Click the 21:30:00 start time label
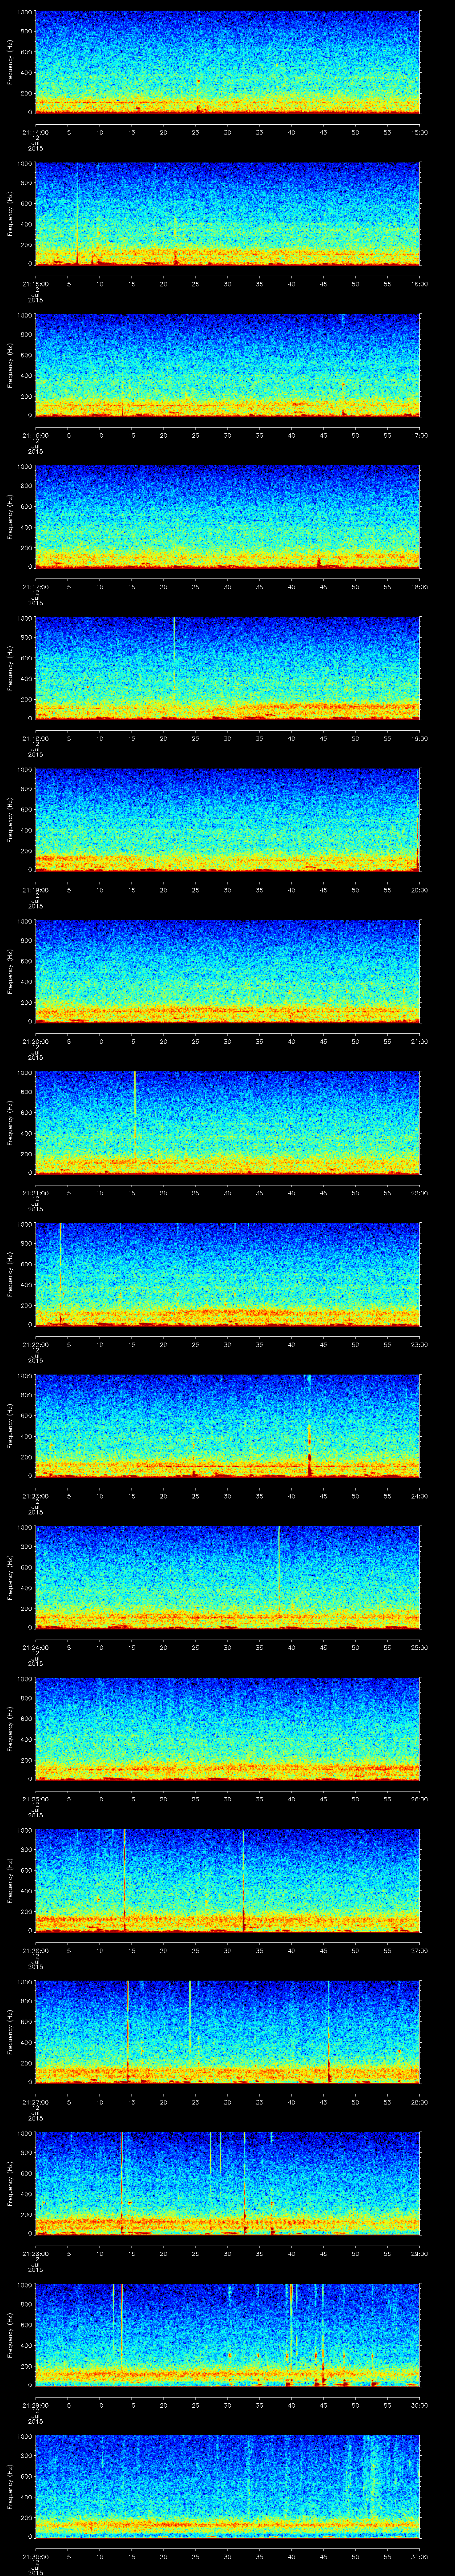 coord(36,2557)
